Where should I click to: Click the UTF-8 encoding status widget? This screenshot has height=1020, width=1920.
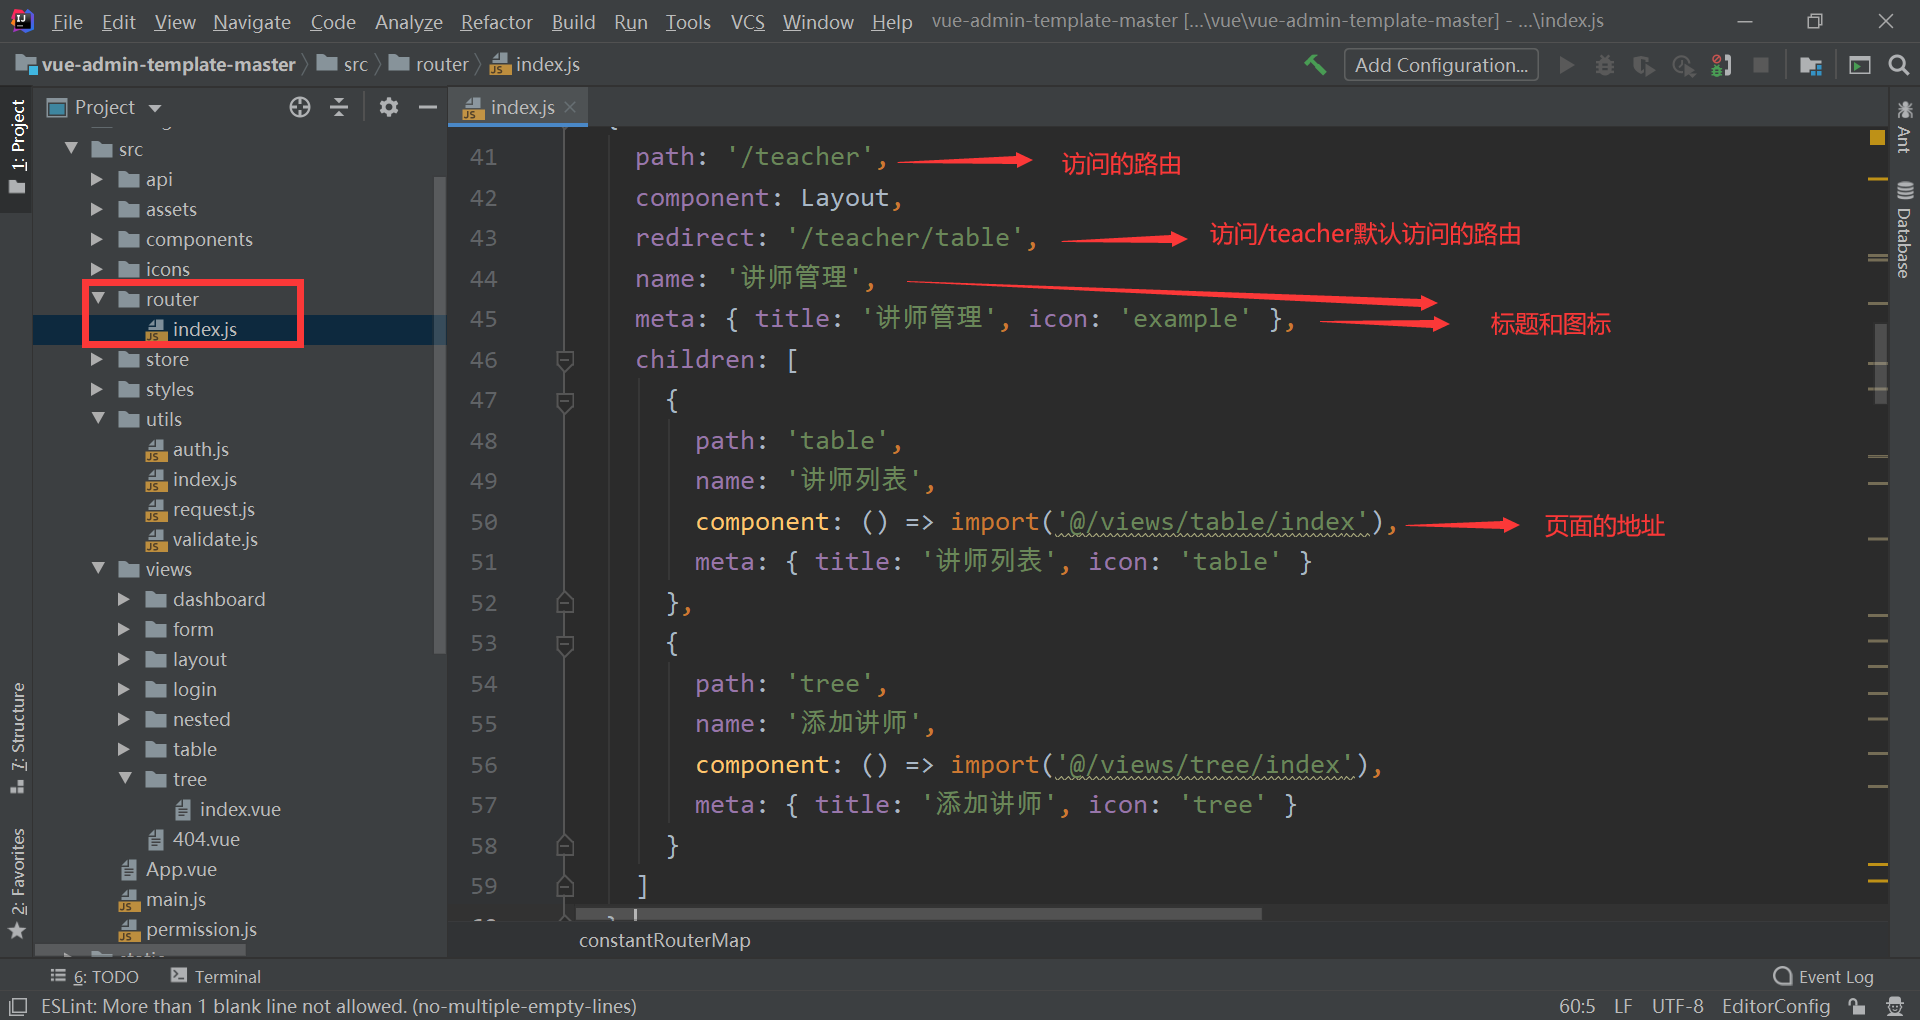click(x=1678, y=1006)
